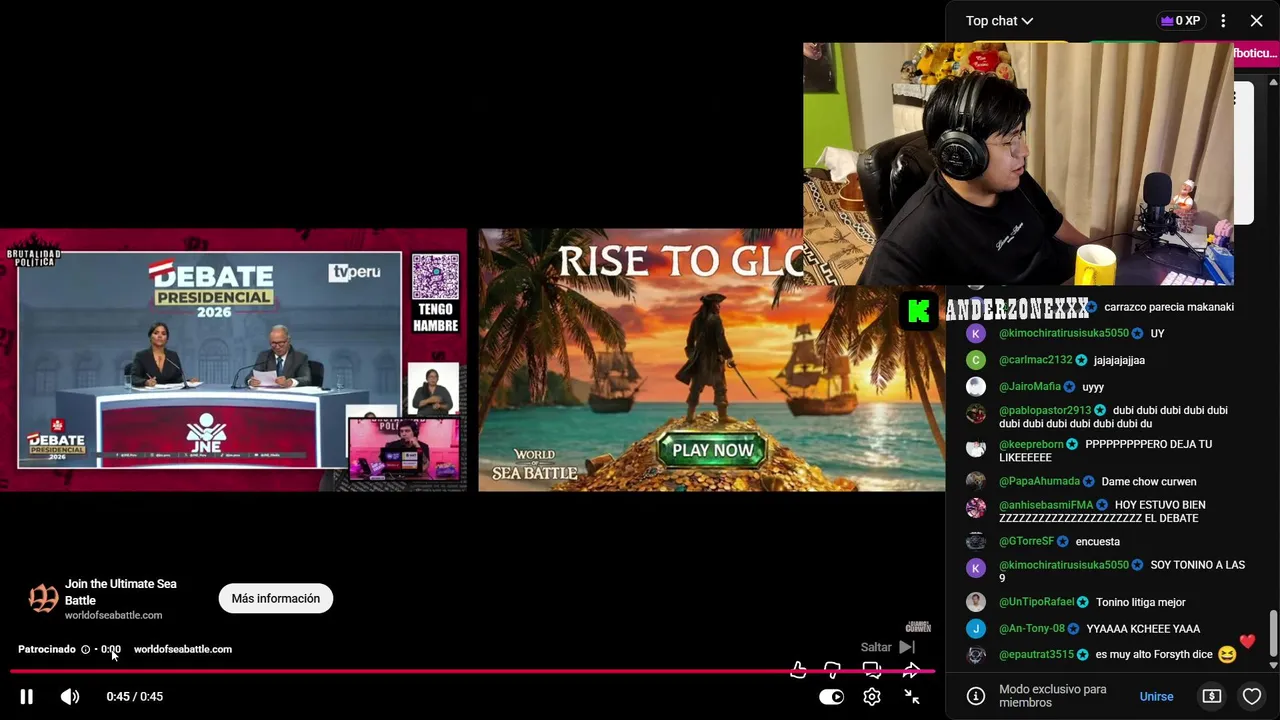Exit fullscreen with the collapse arrows icon
Image resolution: width=1280 pixels, height=720 pixels.
point(912,697)
